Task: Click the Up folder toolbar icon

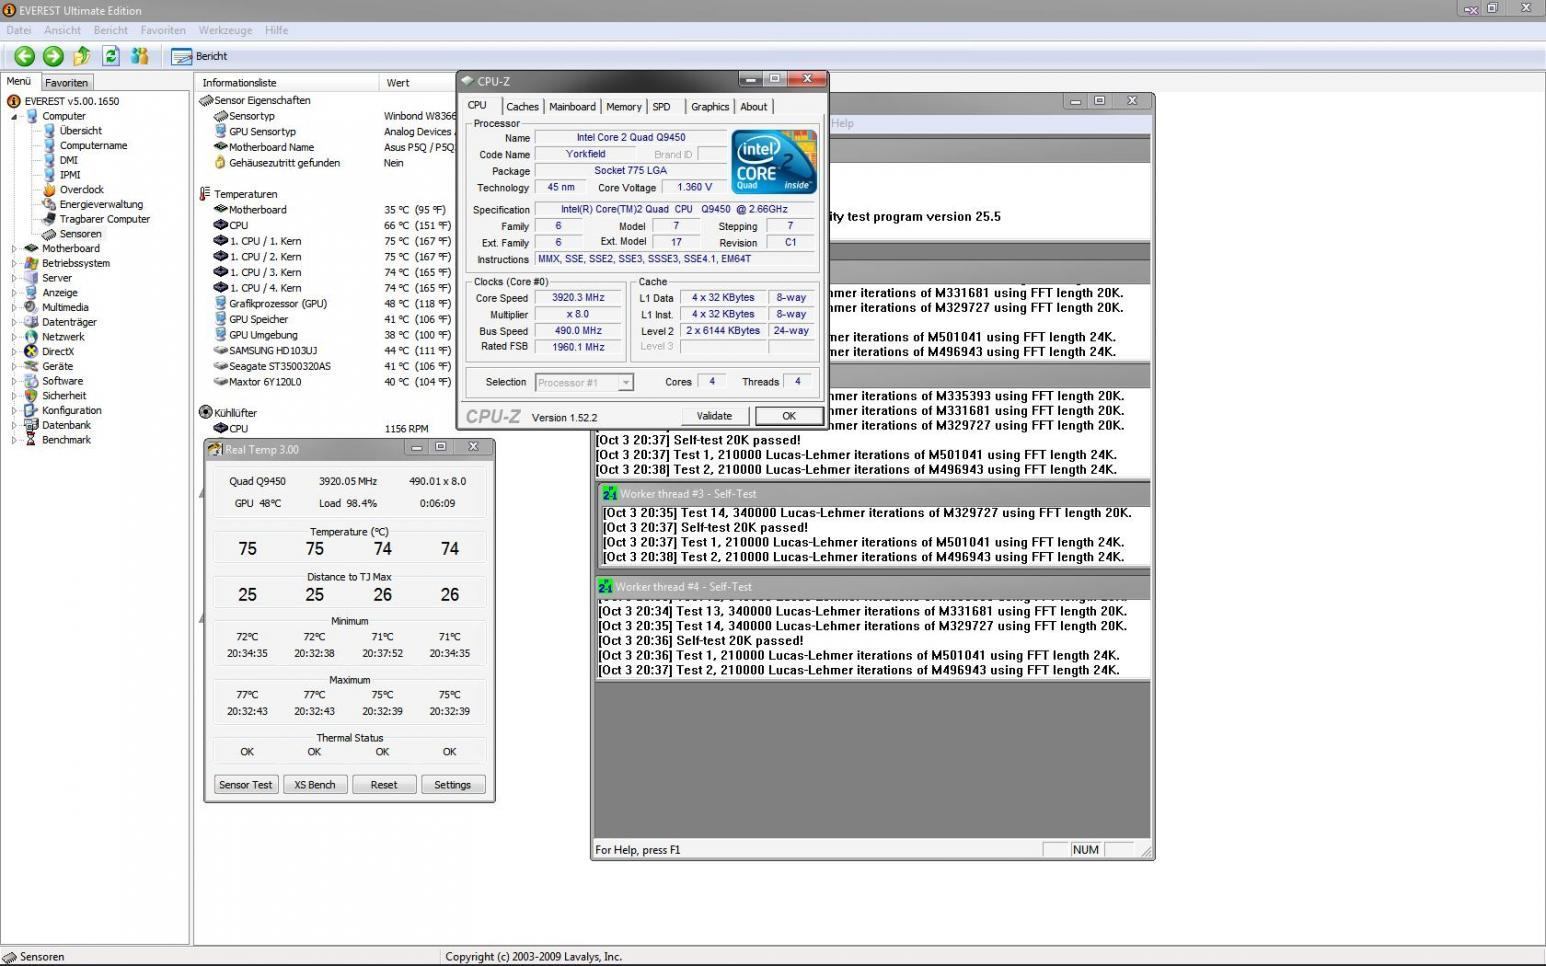Action: point(82,56)
